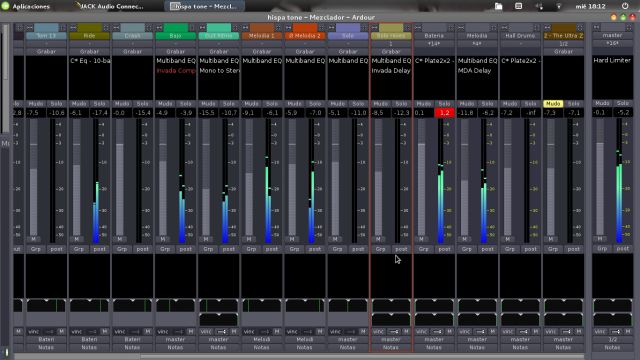The width and height of the screenshot is (640, 360).
Task: Open the master output selector of the Bajo strip
Action: coord(176,339)
